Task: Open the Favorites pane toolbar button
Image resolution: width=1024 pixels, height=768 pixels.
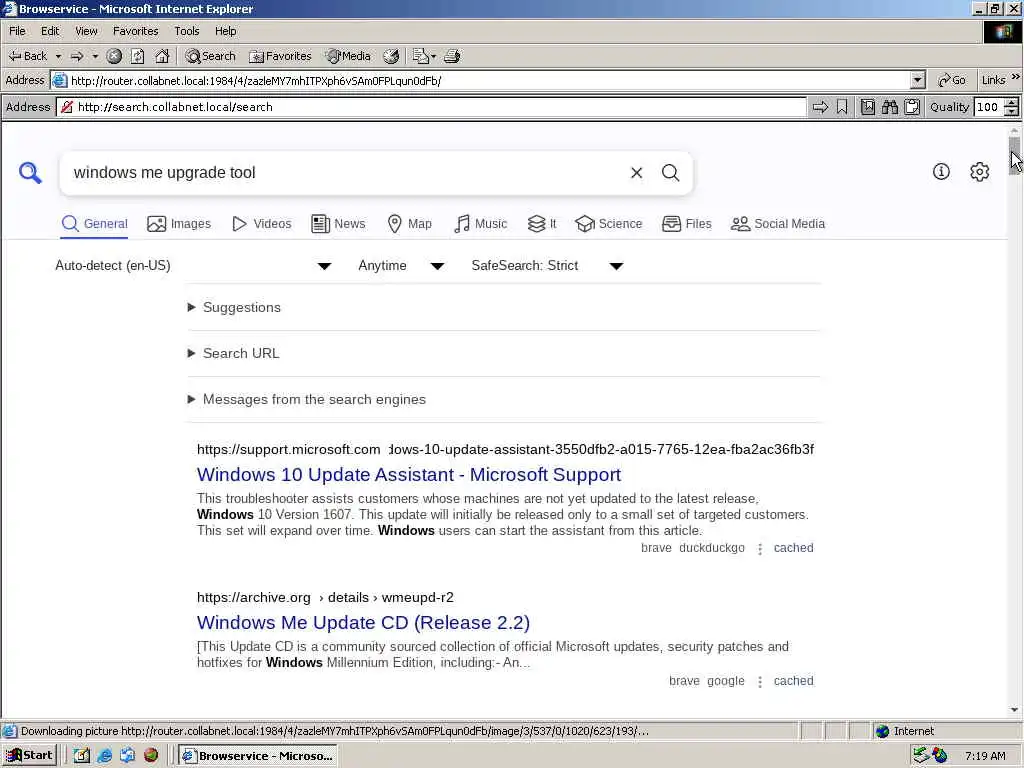Action: pos(281,56)
